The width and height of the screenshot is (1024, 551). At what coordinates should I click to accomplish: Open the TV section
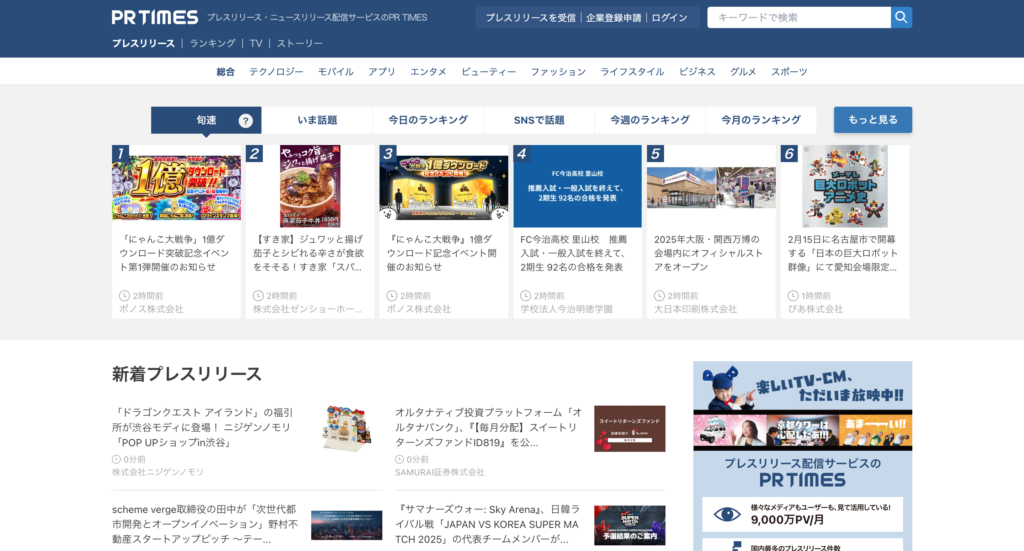[256, 43]
